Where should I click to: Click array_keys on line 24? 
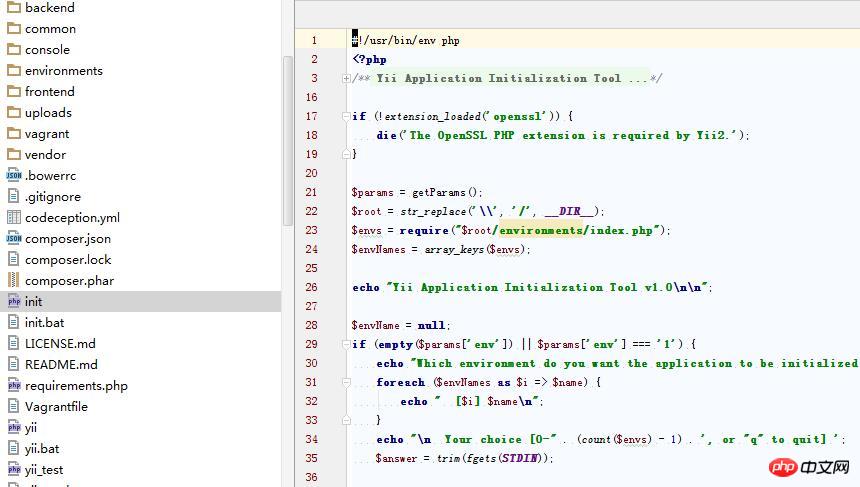point(454,250)
